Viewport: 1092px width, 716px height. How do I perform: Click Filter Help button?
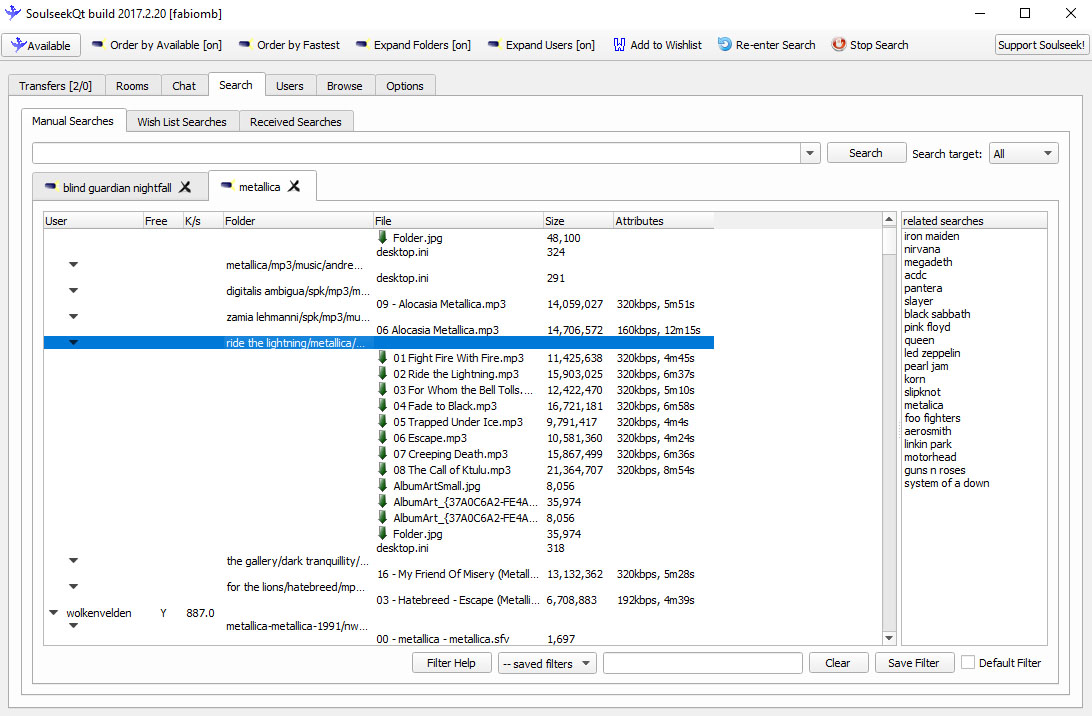coord(451,663)
